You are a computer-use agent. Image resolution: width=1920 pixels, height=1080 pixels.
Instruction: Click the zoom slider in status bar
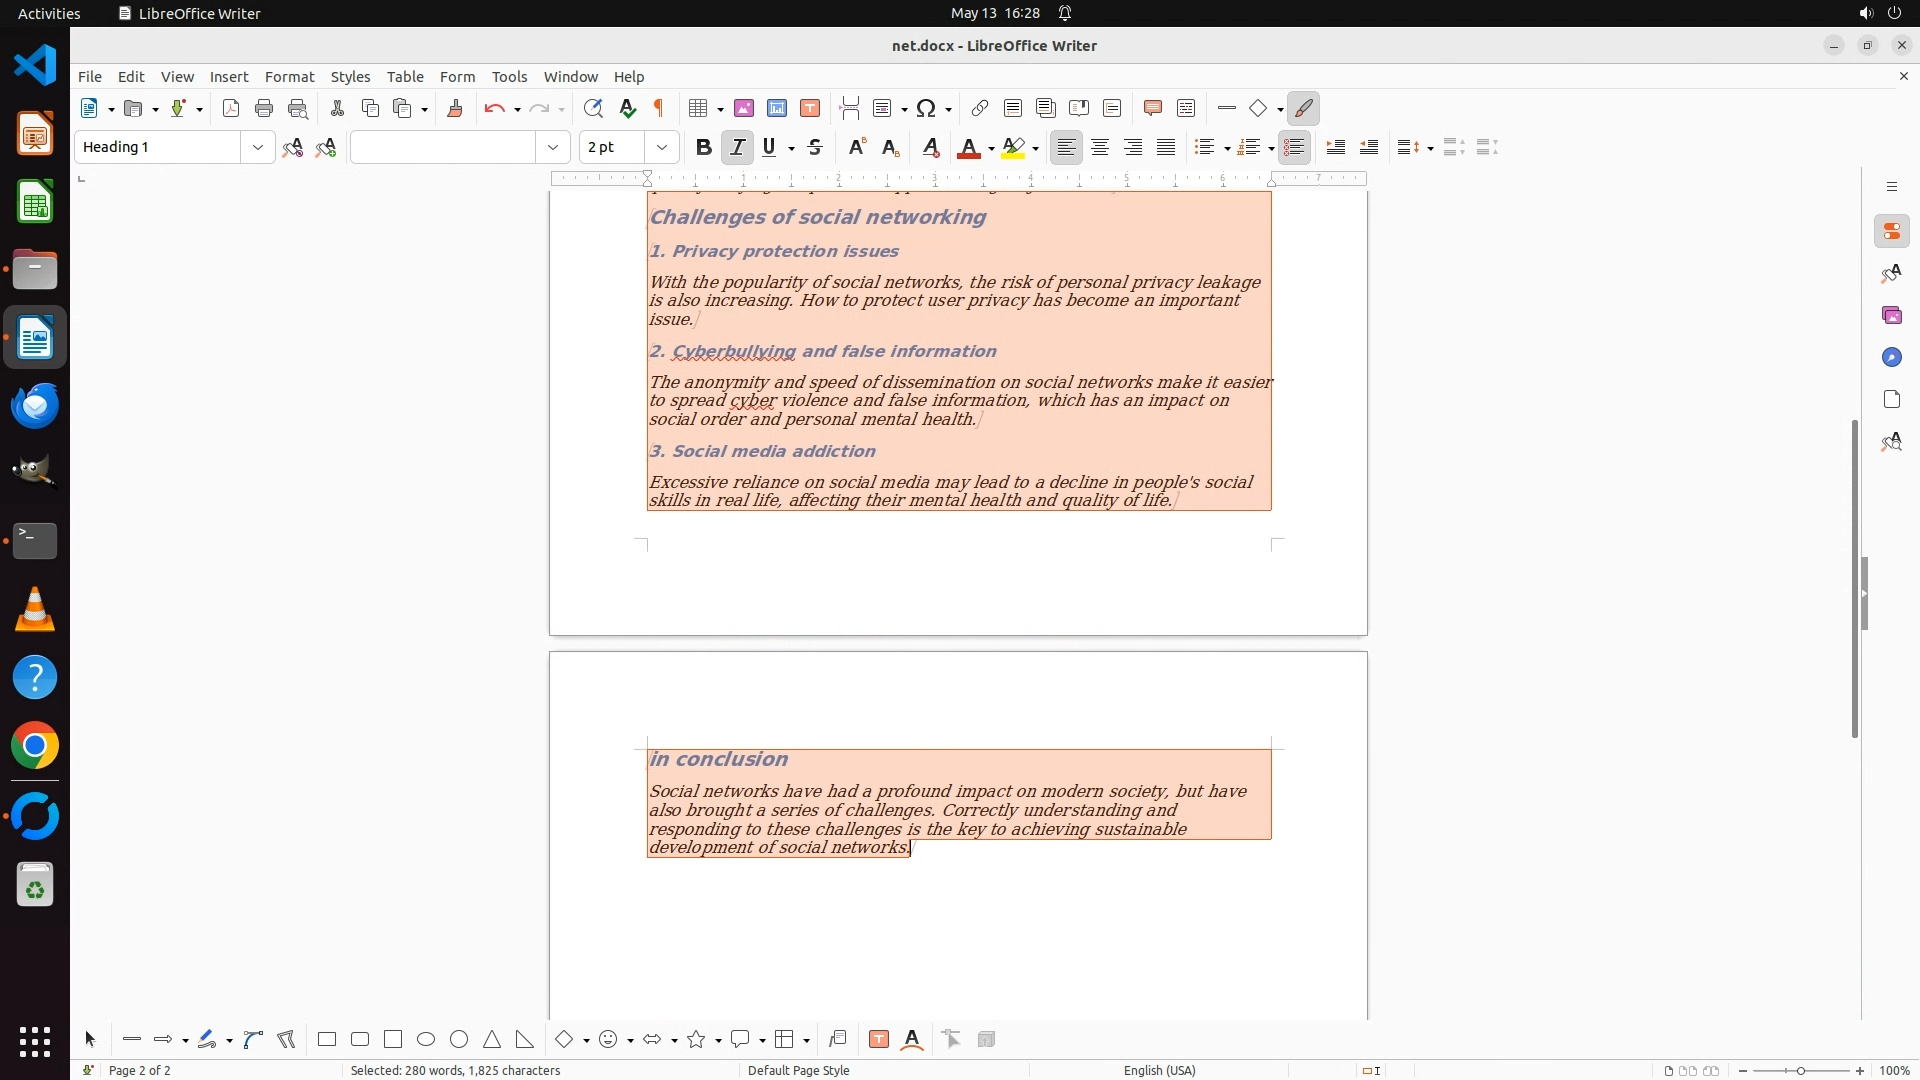1801,1070
